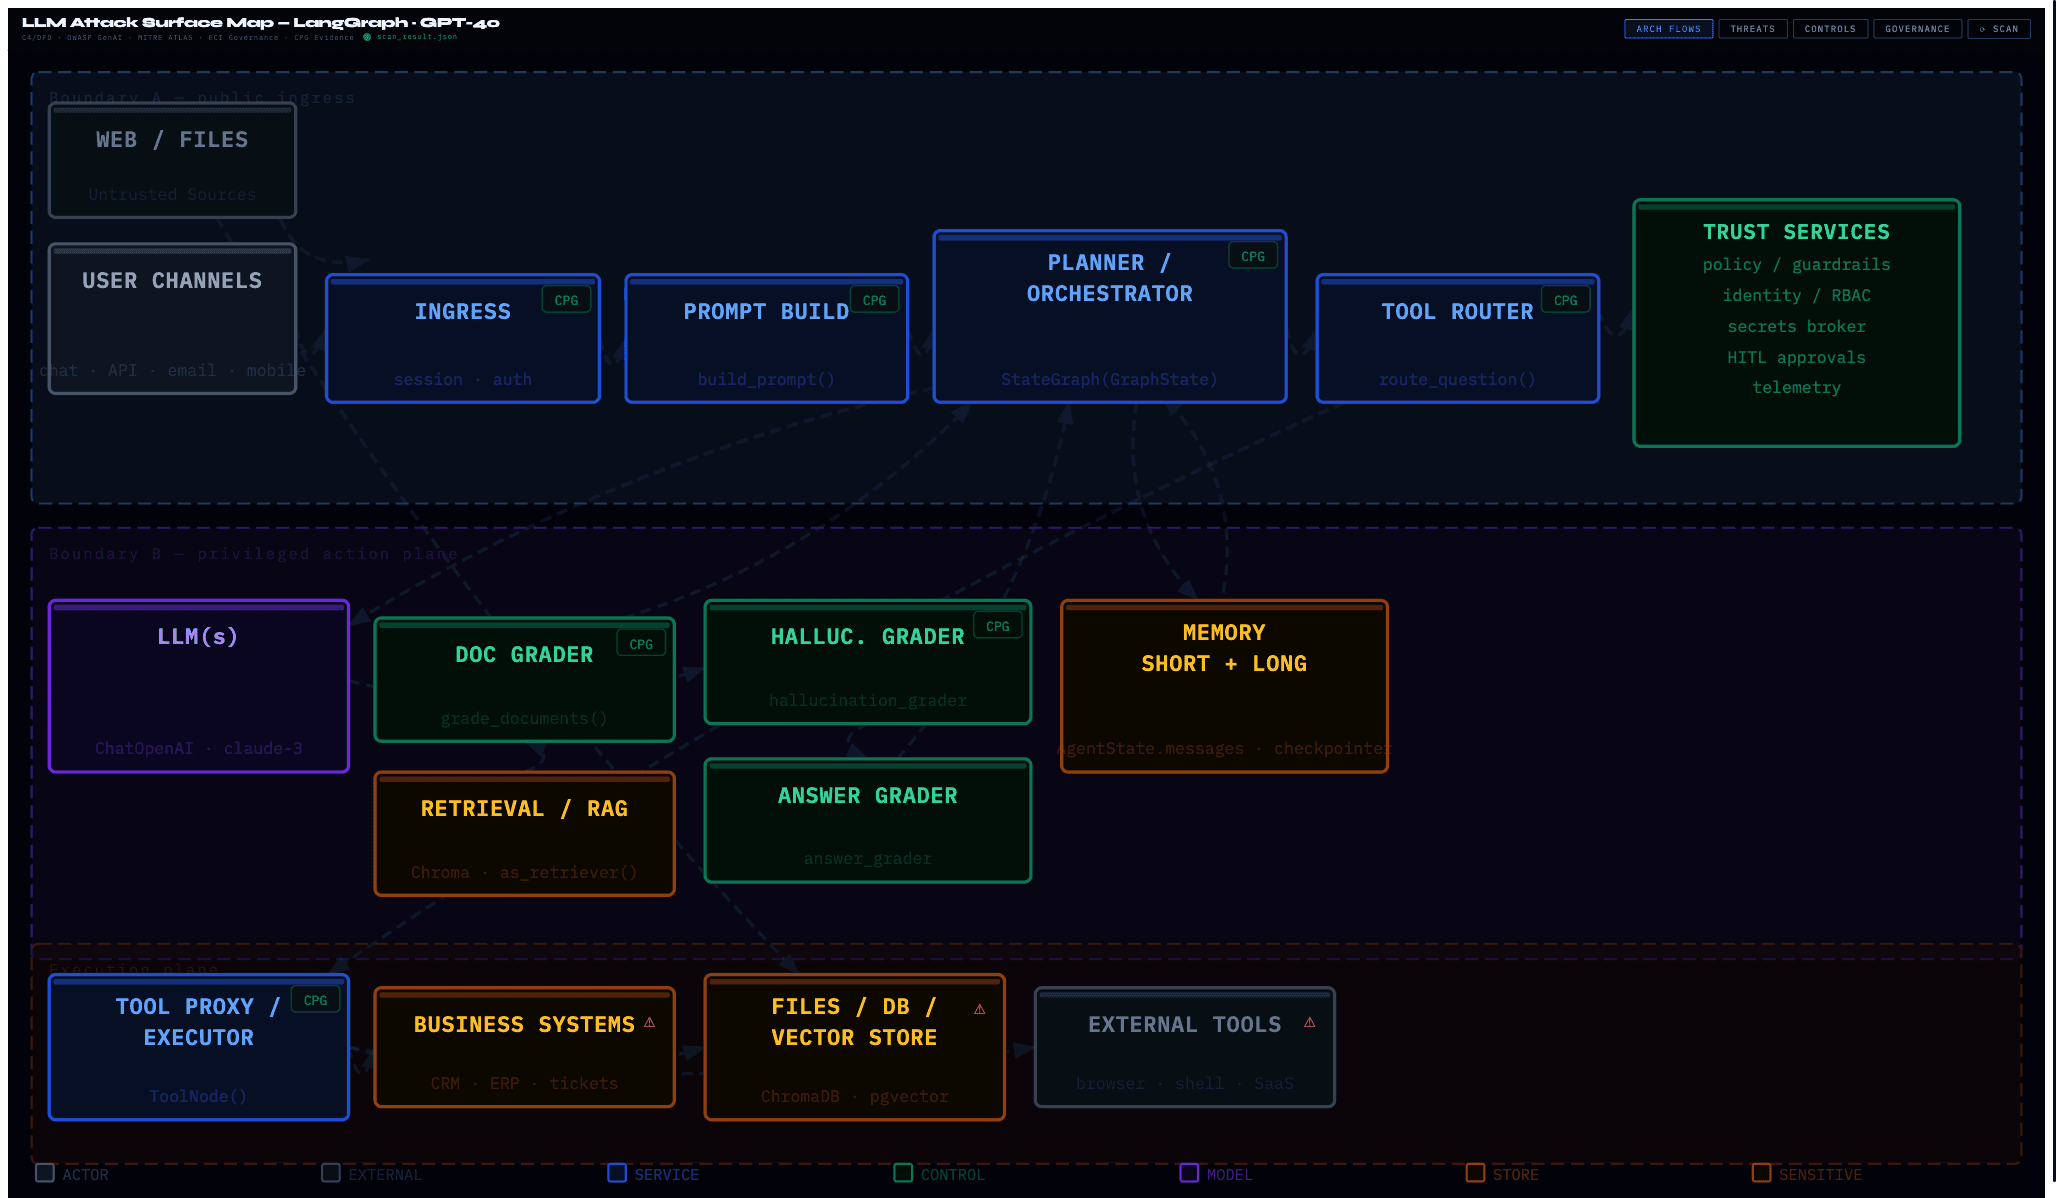Screen dimensions: 2056x1198
Task: Toggle the CONTROL legend box
Action: [x=903, y=1173]
